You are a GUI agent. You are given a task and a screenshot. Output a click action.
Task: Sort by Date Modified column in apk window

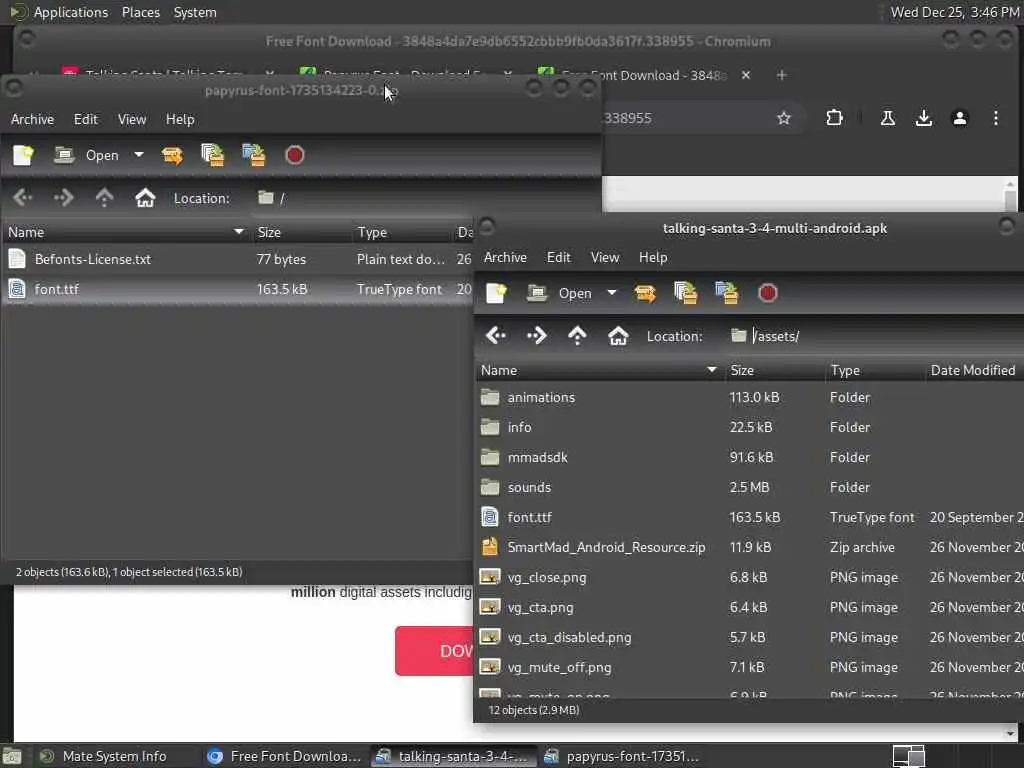(974, 370)
